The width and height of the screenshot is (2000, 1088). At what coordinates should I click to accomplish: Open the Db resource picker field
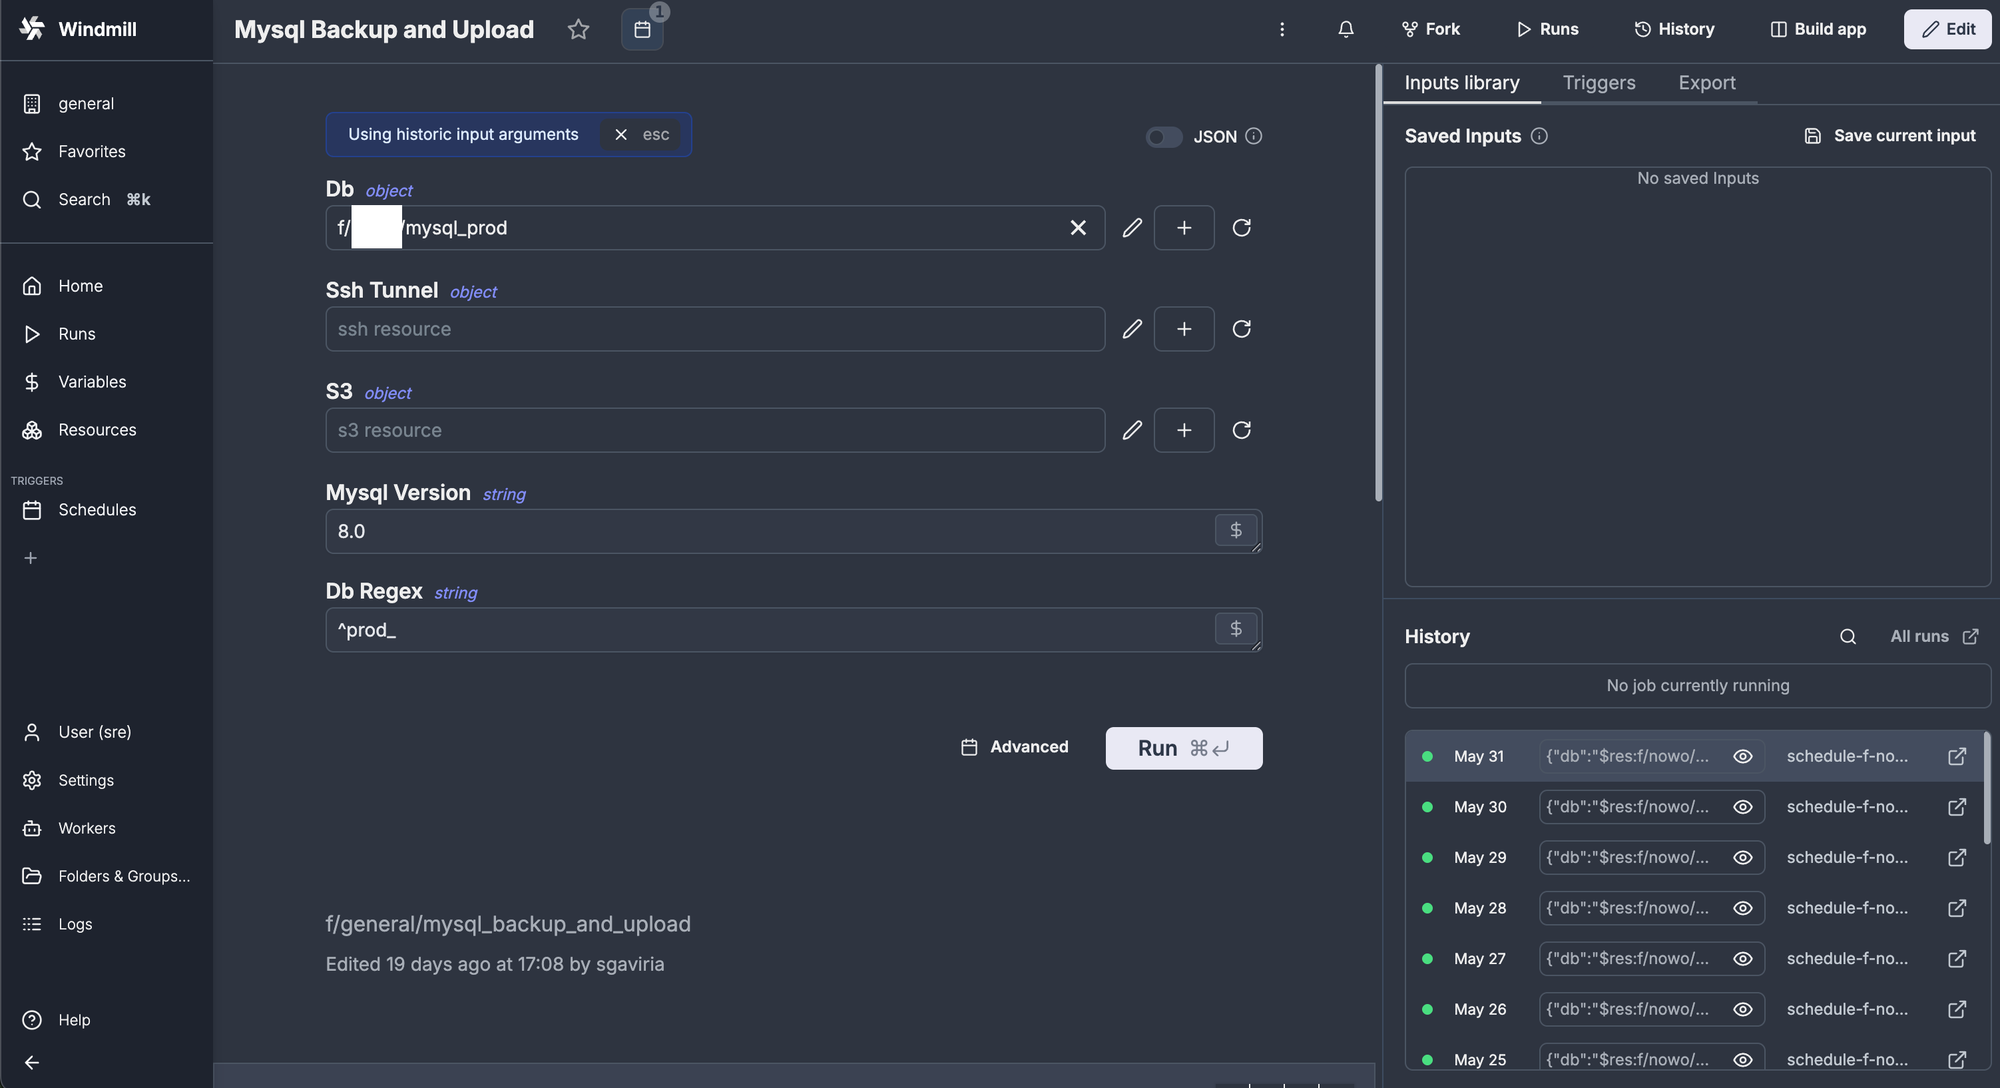coord(715,228)
